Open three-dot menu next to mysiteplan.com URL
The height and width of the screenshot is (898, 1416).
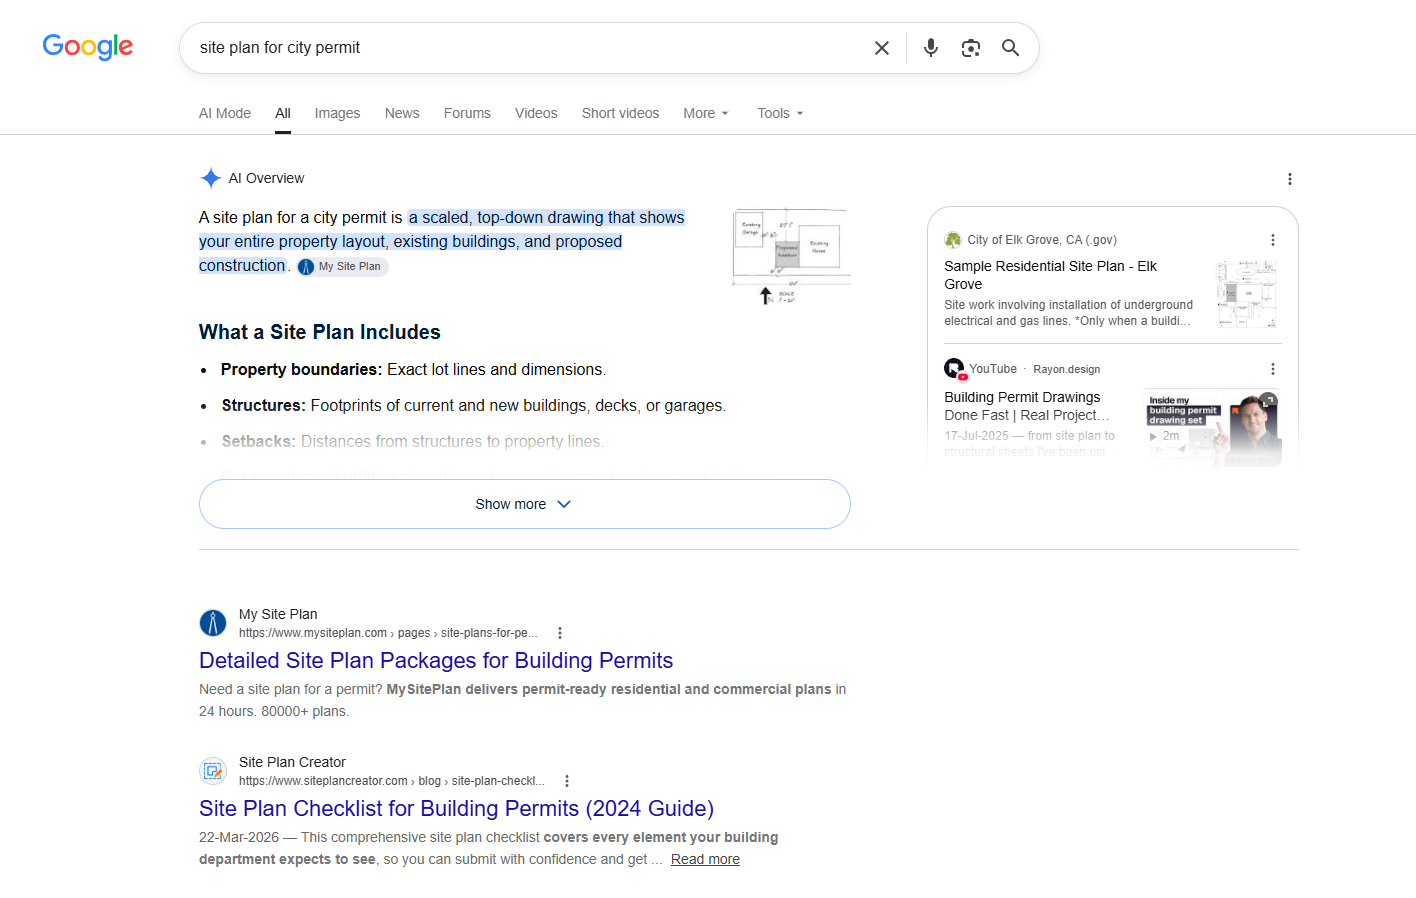pos(560,633)
